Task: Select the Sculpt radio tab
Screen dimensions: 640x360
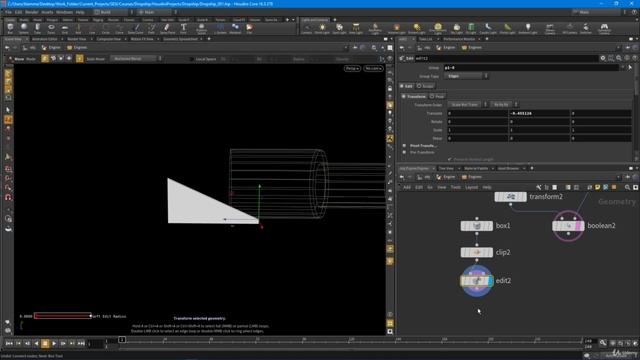Action: (x=425, y=86)
